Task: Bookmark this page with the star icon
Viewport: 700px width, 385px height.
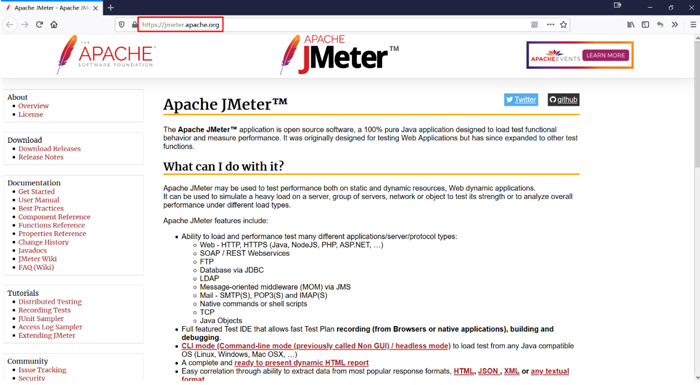Action: (x=563, y=25)
